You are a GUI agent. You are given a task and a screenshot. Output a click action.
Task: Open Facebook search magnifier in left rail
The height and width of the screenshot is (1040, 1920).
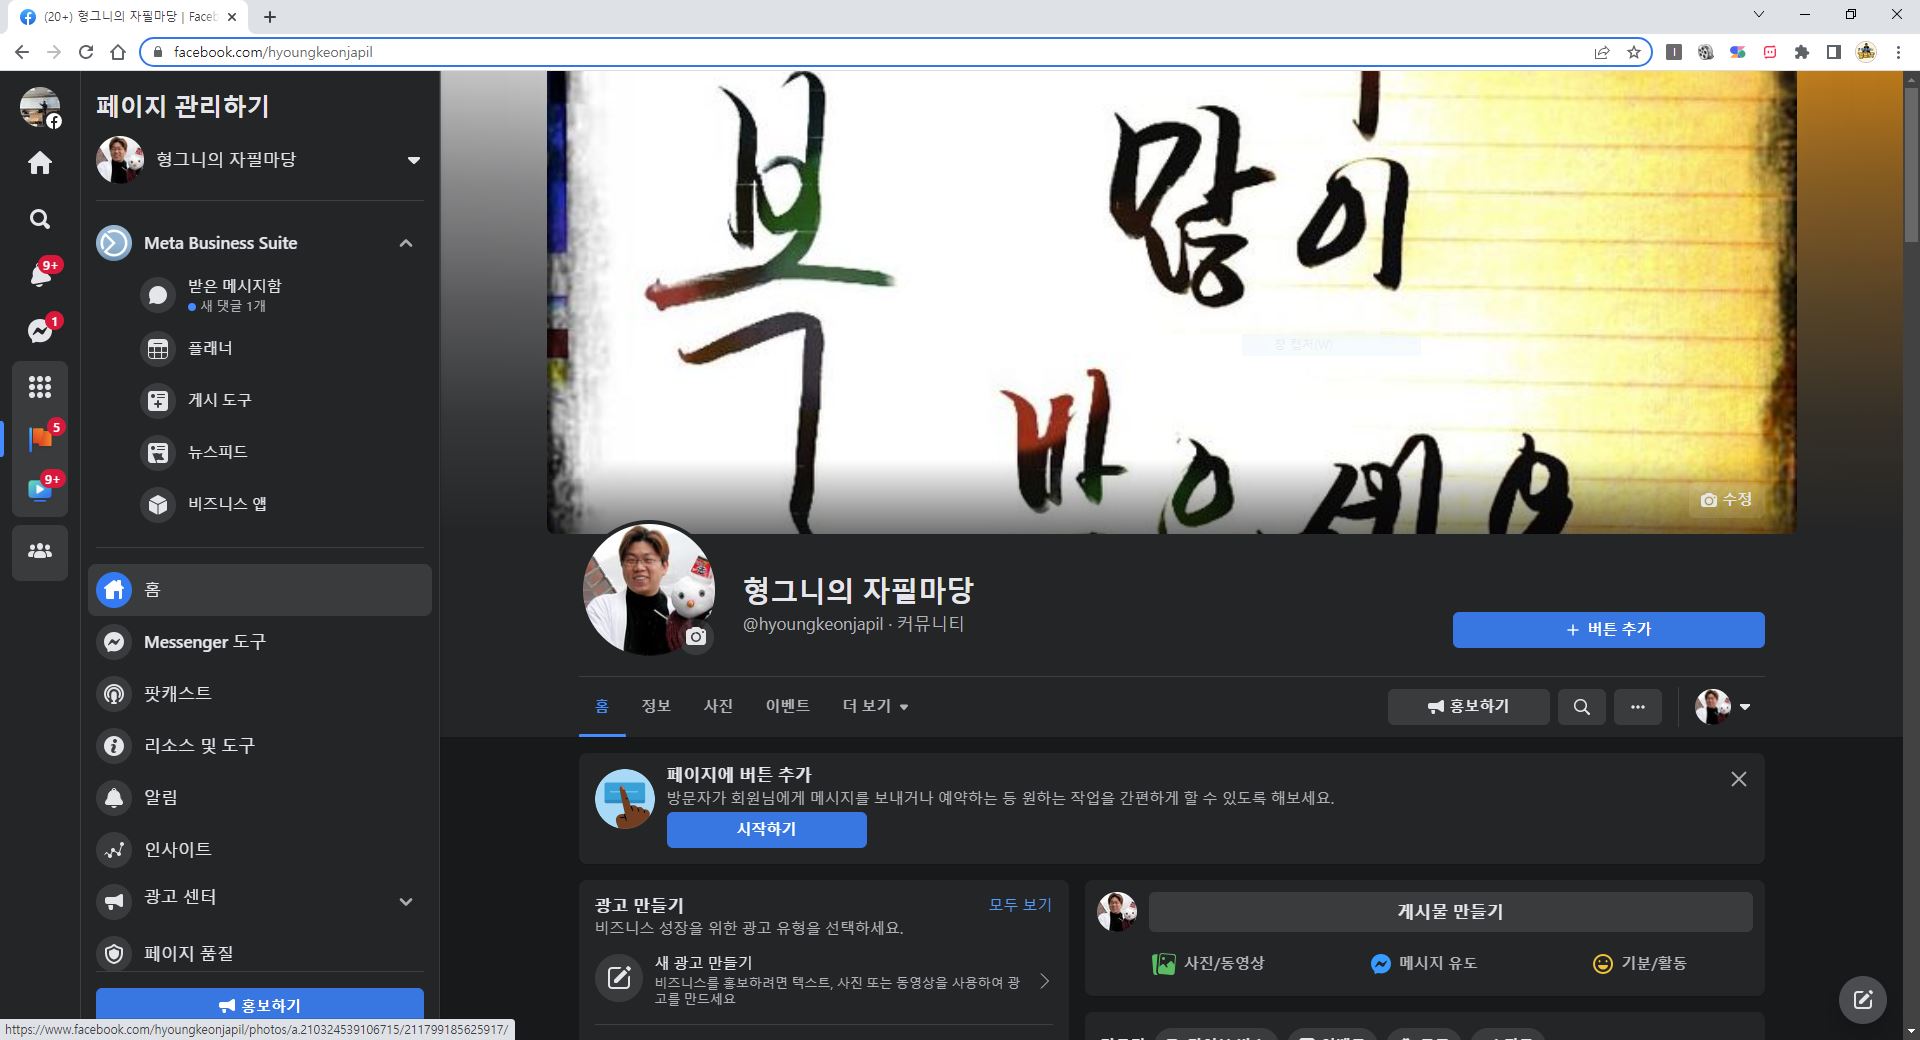pos(40,219)
